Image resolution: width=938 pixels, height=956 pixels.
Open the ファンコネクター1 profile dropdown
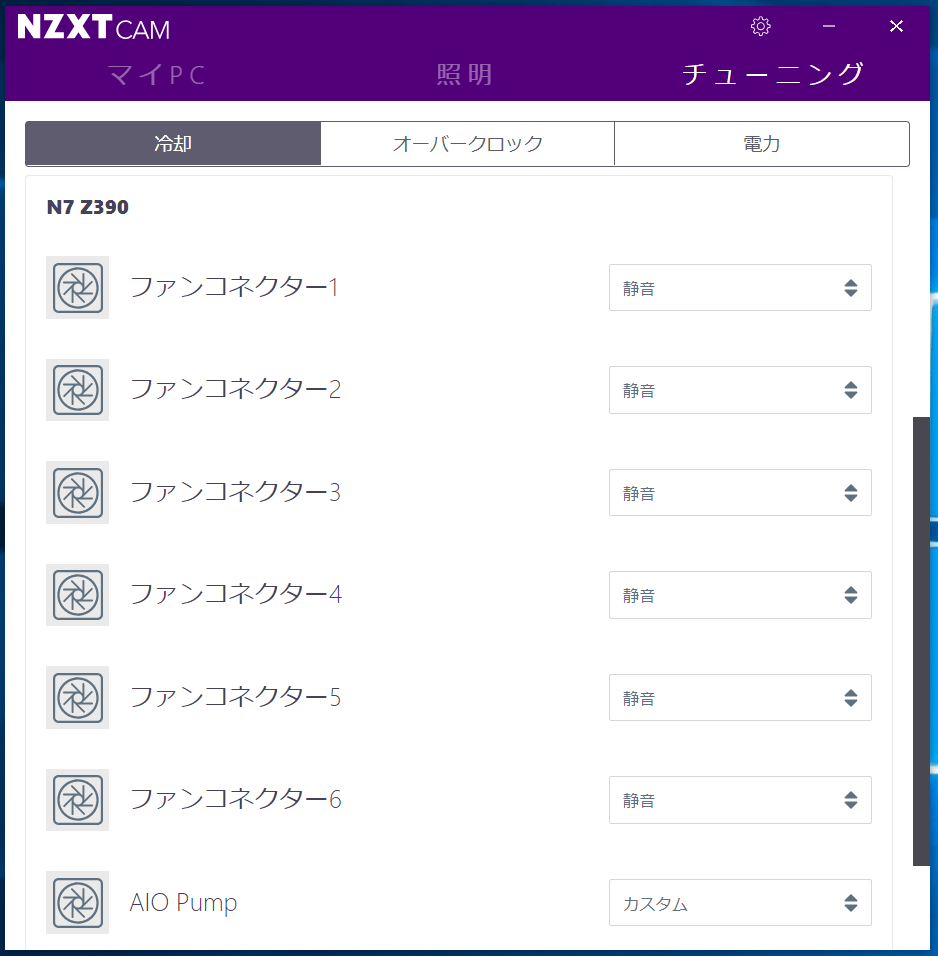(x=740, y=288)
